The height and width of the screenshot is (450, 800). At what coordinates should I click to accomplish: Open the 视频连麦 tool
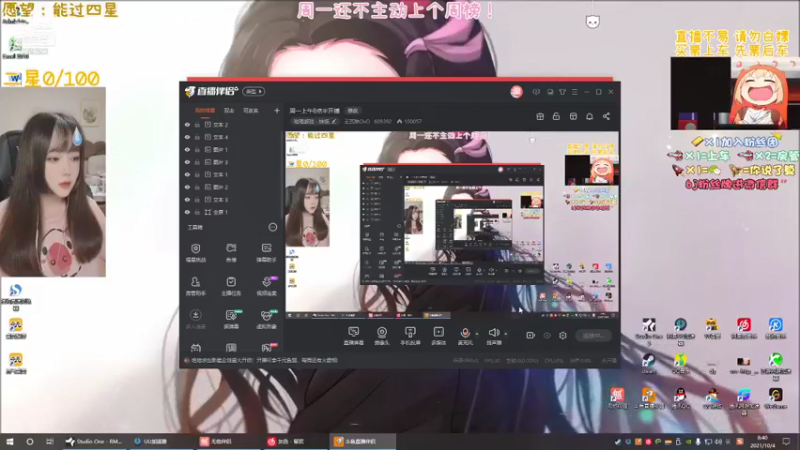[x=266, y=286]
